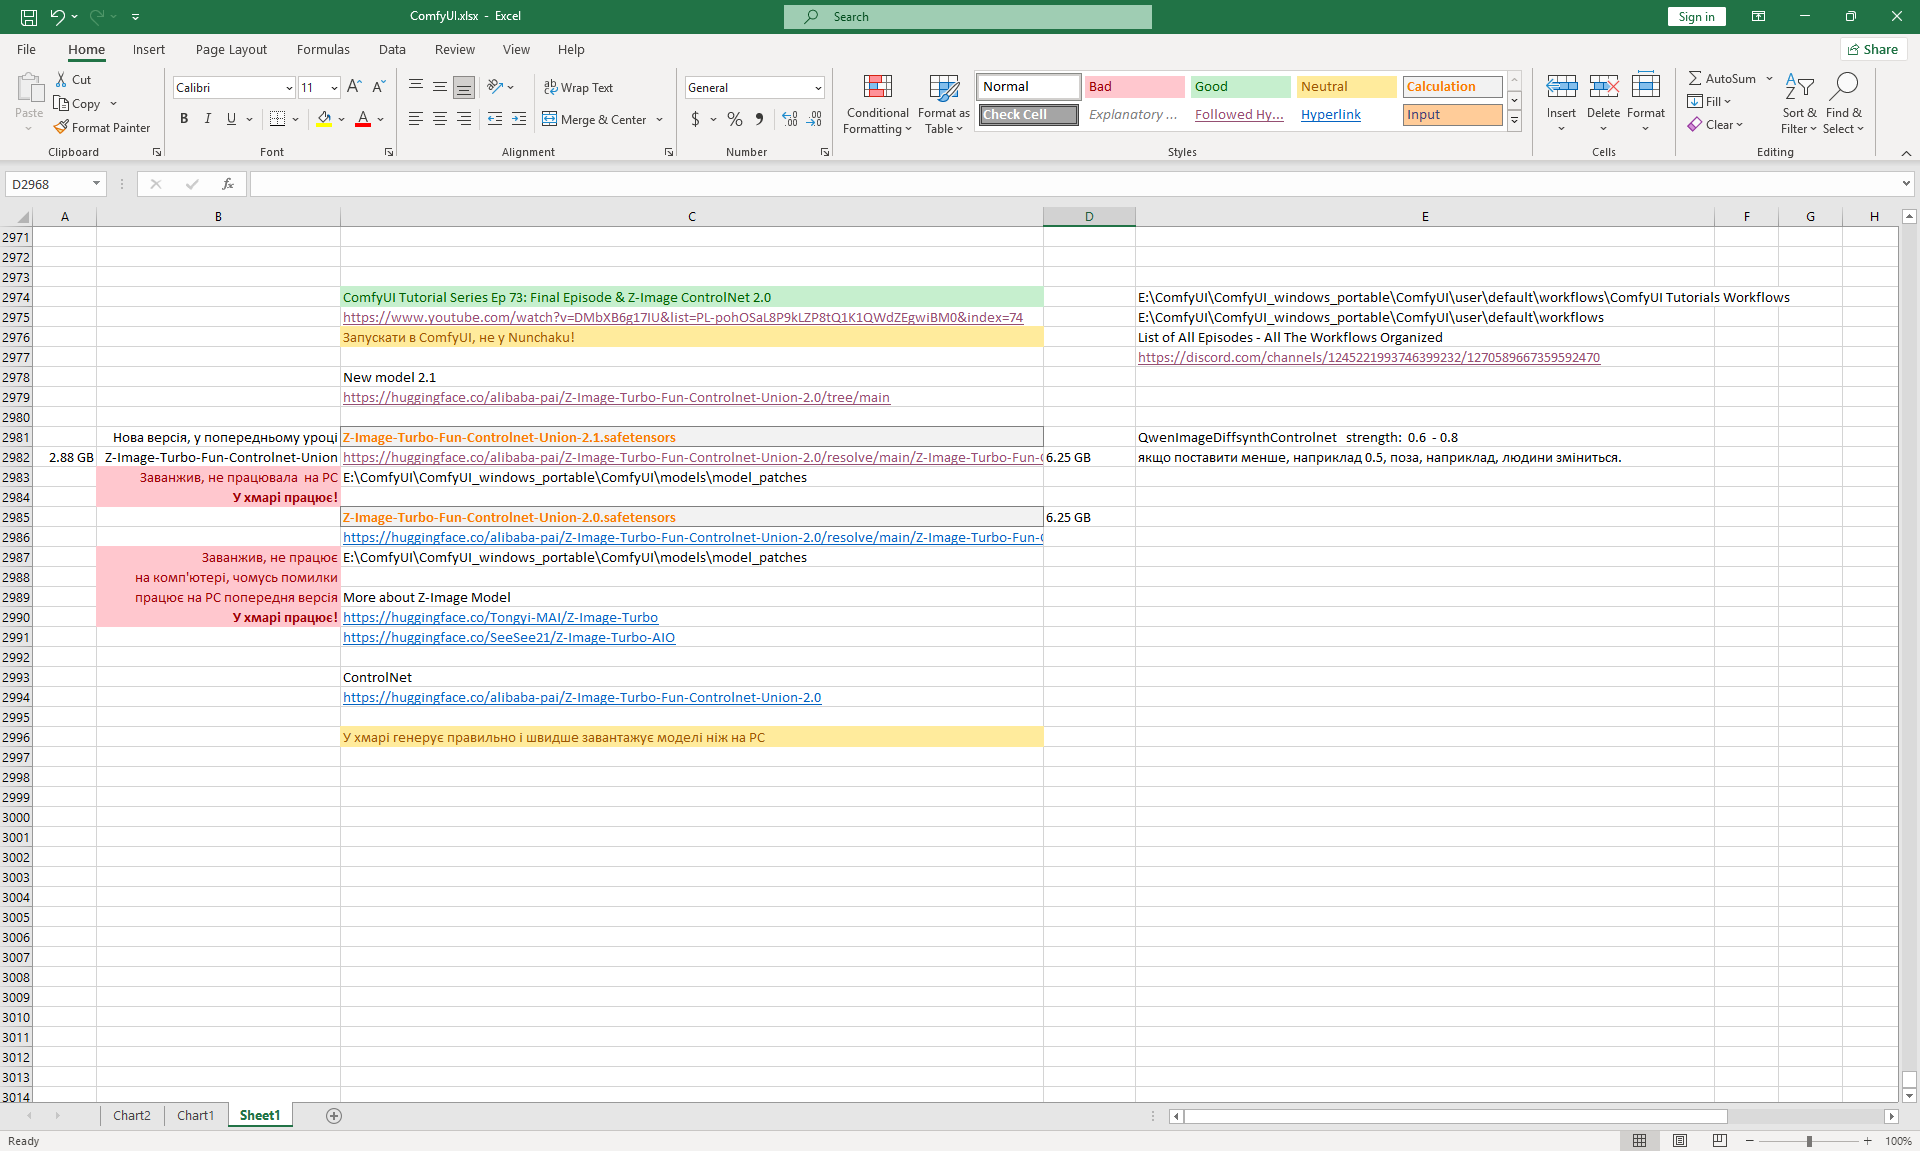1920x1151 pixels.
Task: Click the Increase Font Size icon
Action: click(x=354, y=87)
